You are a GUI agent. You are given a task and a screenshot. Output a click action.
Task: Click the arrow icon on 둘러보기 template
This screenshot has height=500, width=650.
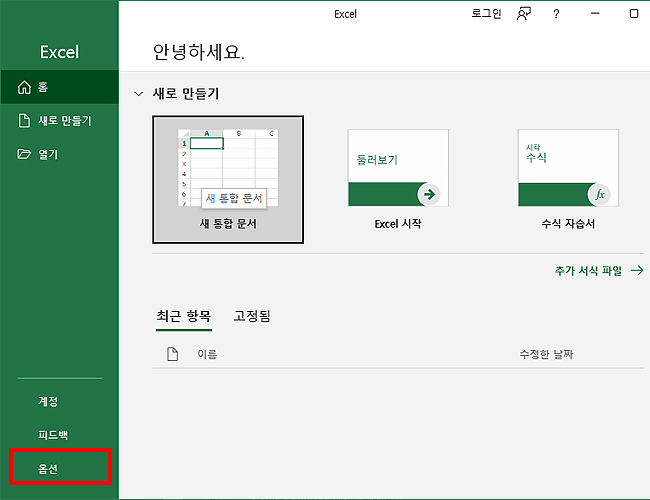click(429, 194)
